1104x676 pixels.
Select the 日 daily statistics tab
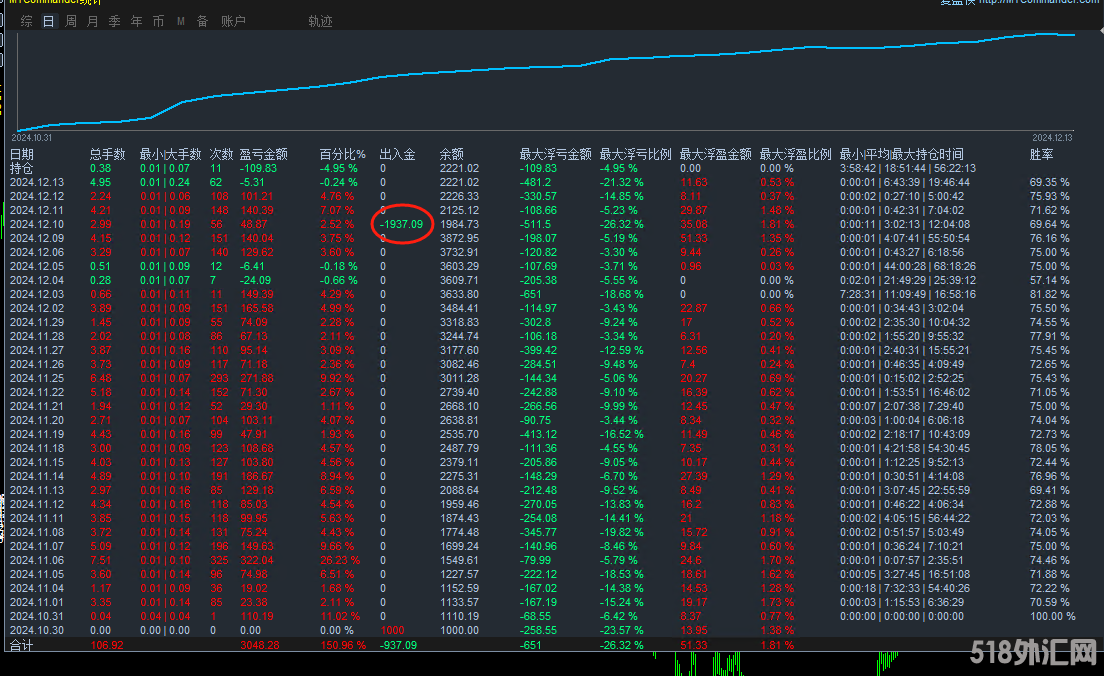[x=49, y=21]
